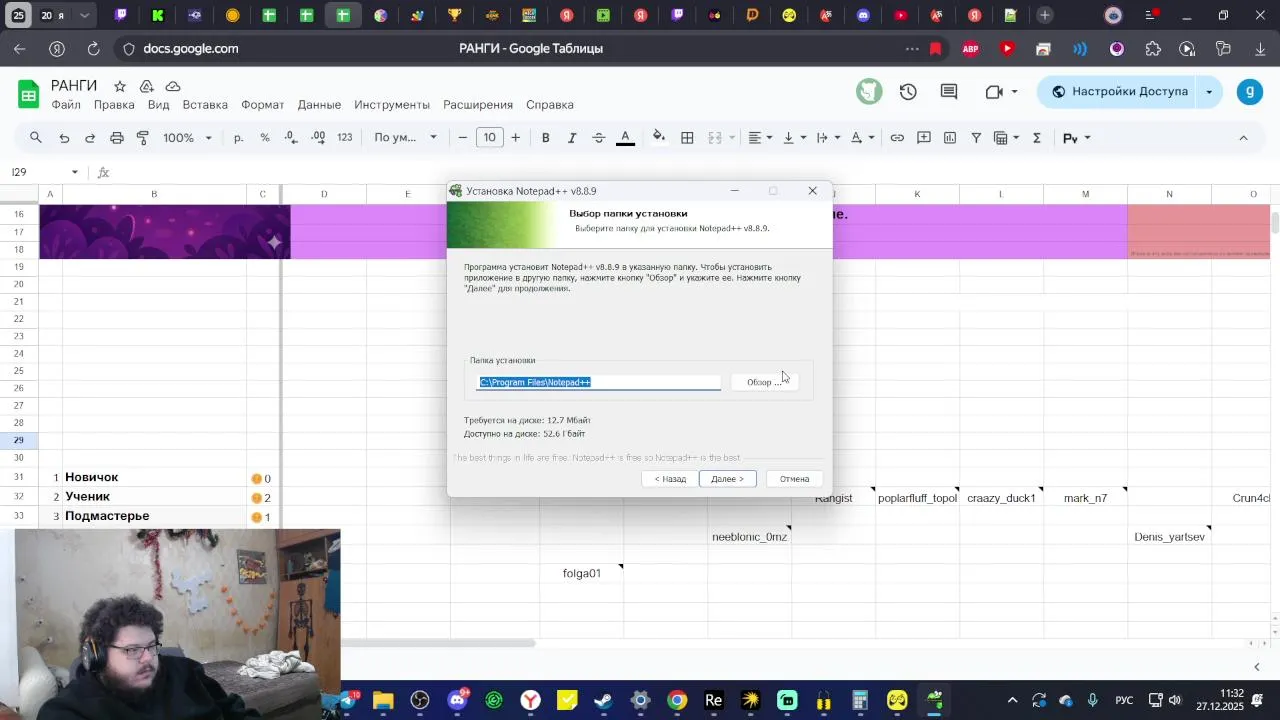Click the РУС language indicator
Viewport: 1280px width, 720px height.
tap(1124, 701)
